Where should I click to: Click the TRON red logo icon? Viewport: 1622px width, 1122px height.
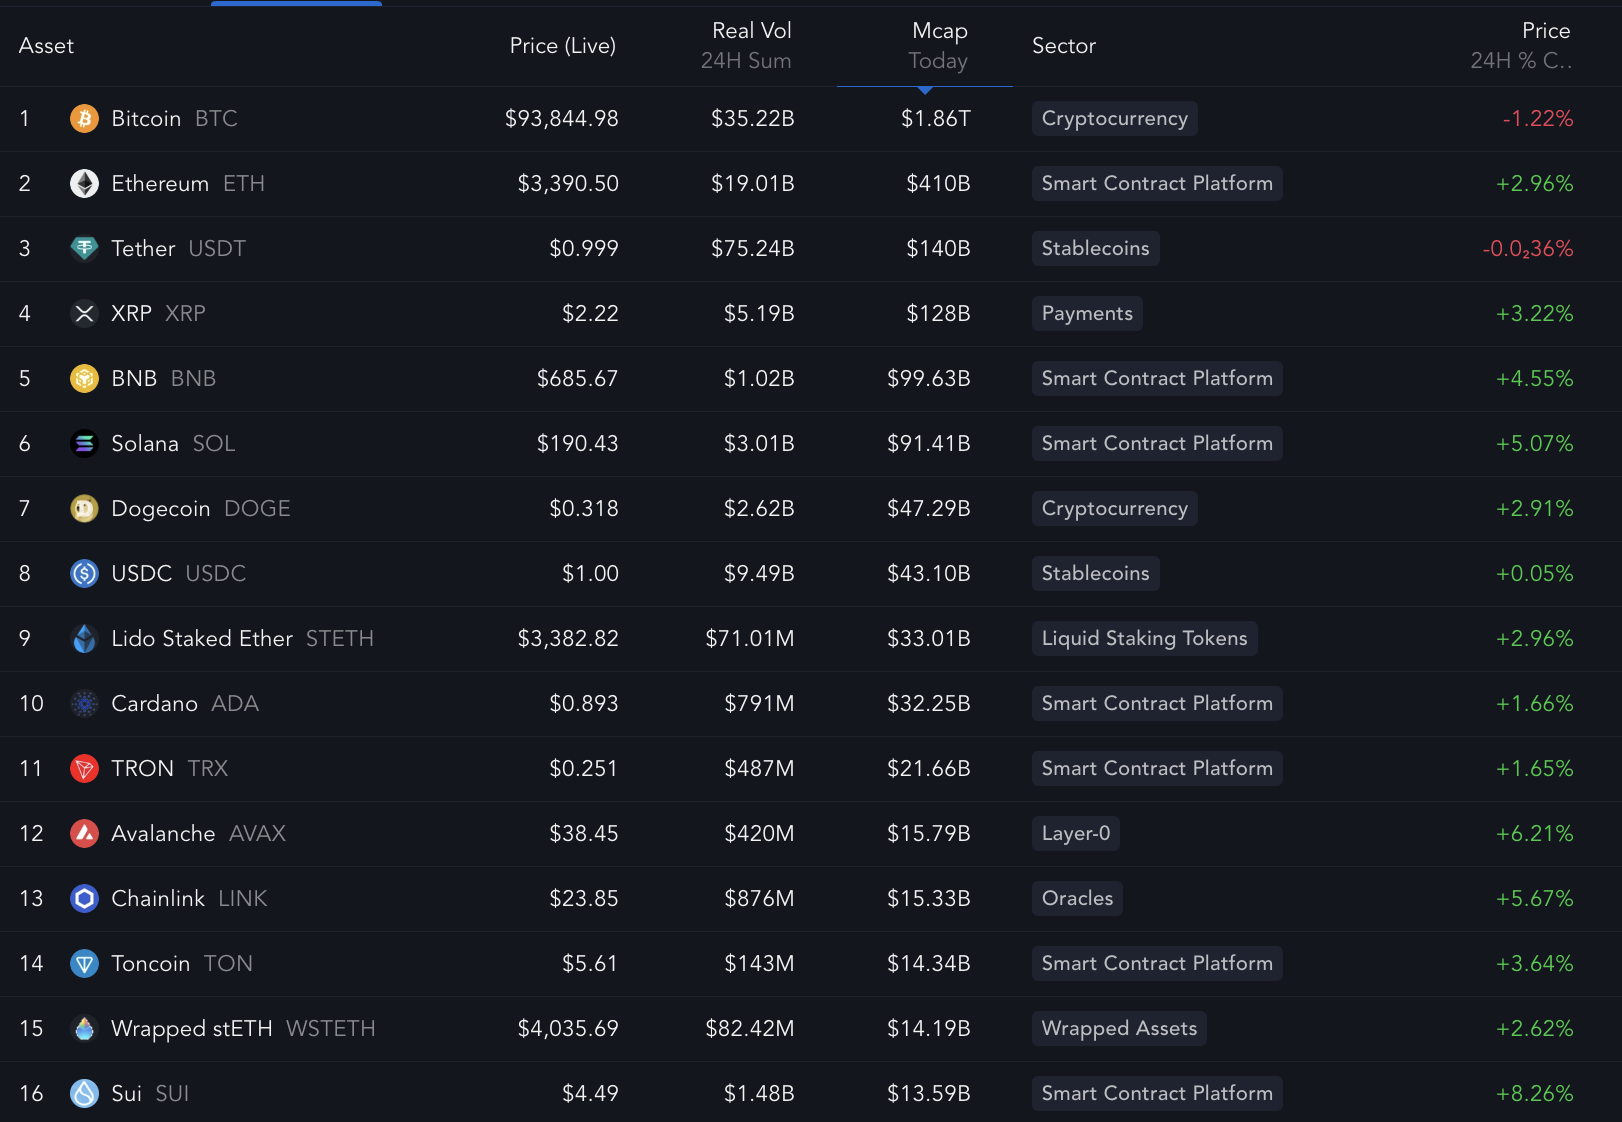(84, 769)
